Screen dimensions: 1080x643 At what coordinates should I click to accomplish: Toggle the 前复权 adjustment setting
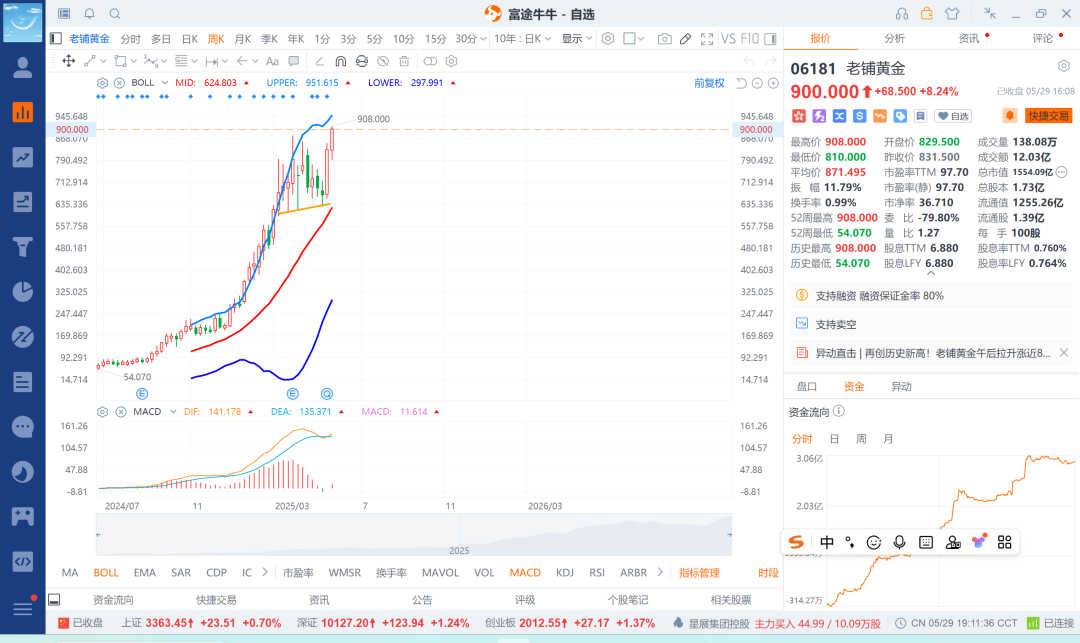click(709, 83)
